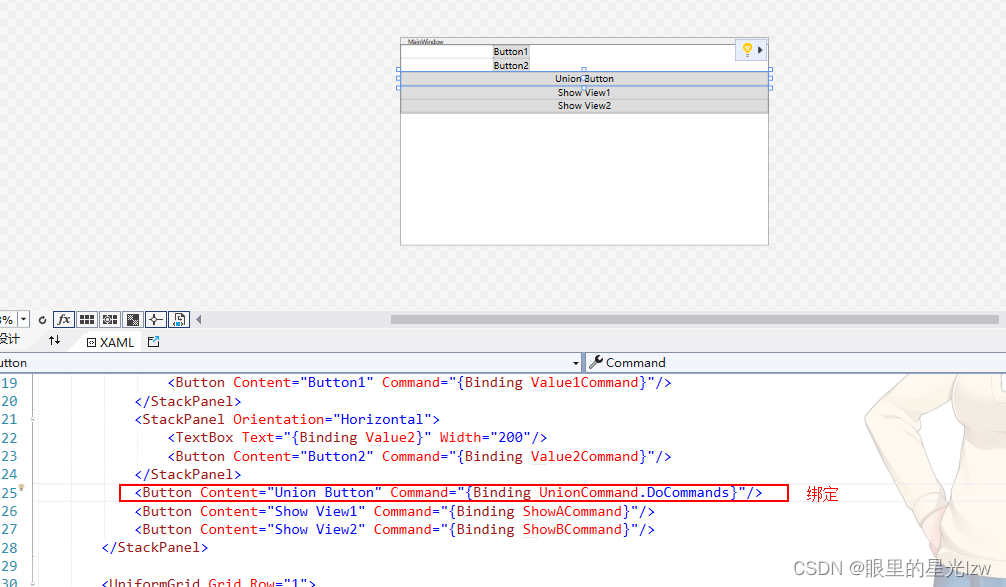The height and width of the screenshot is (587, 1006).
Task: Swap design and XAML panes
Action: point(55,341)
